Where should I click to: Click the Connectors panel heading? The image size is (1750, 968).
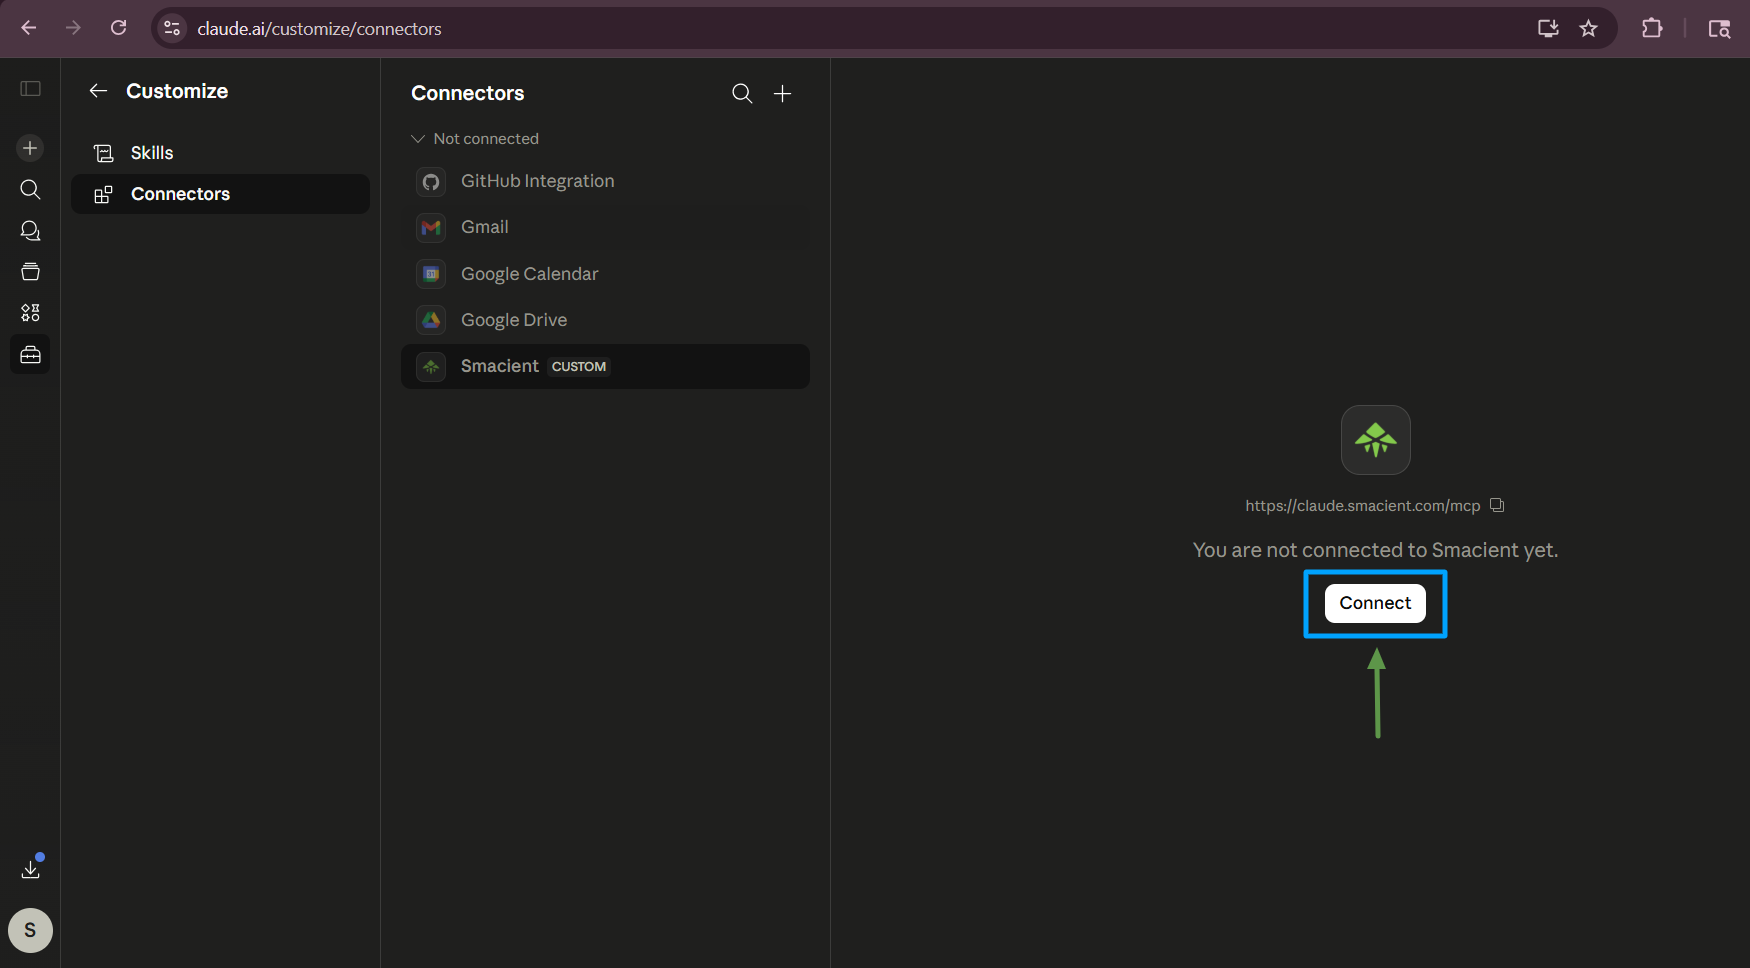(x=468, y=93)
